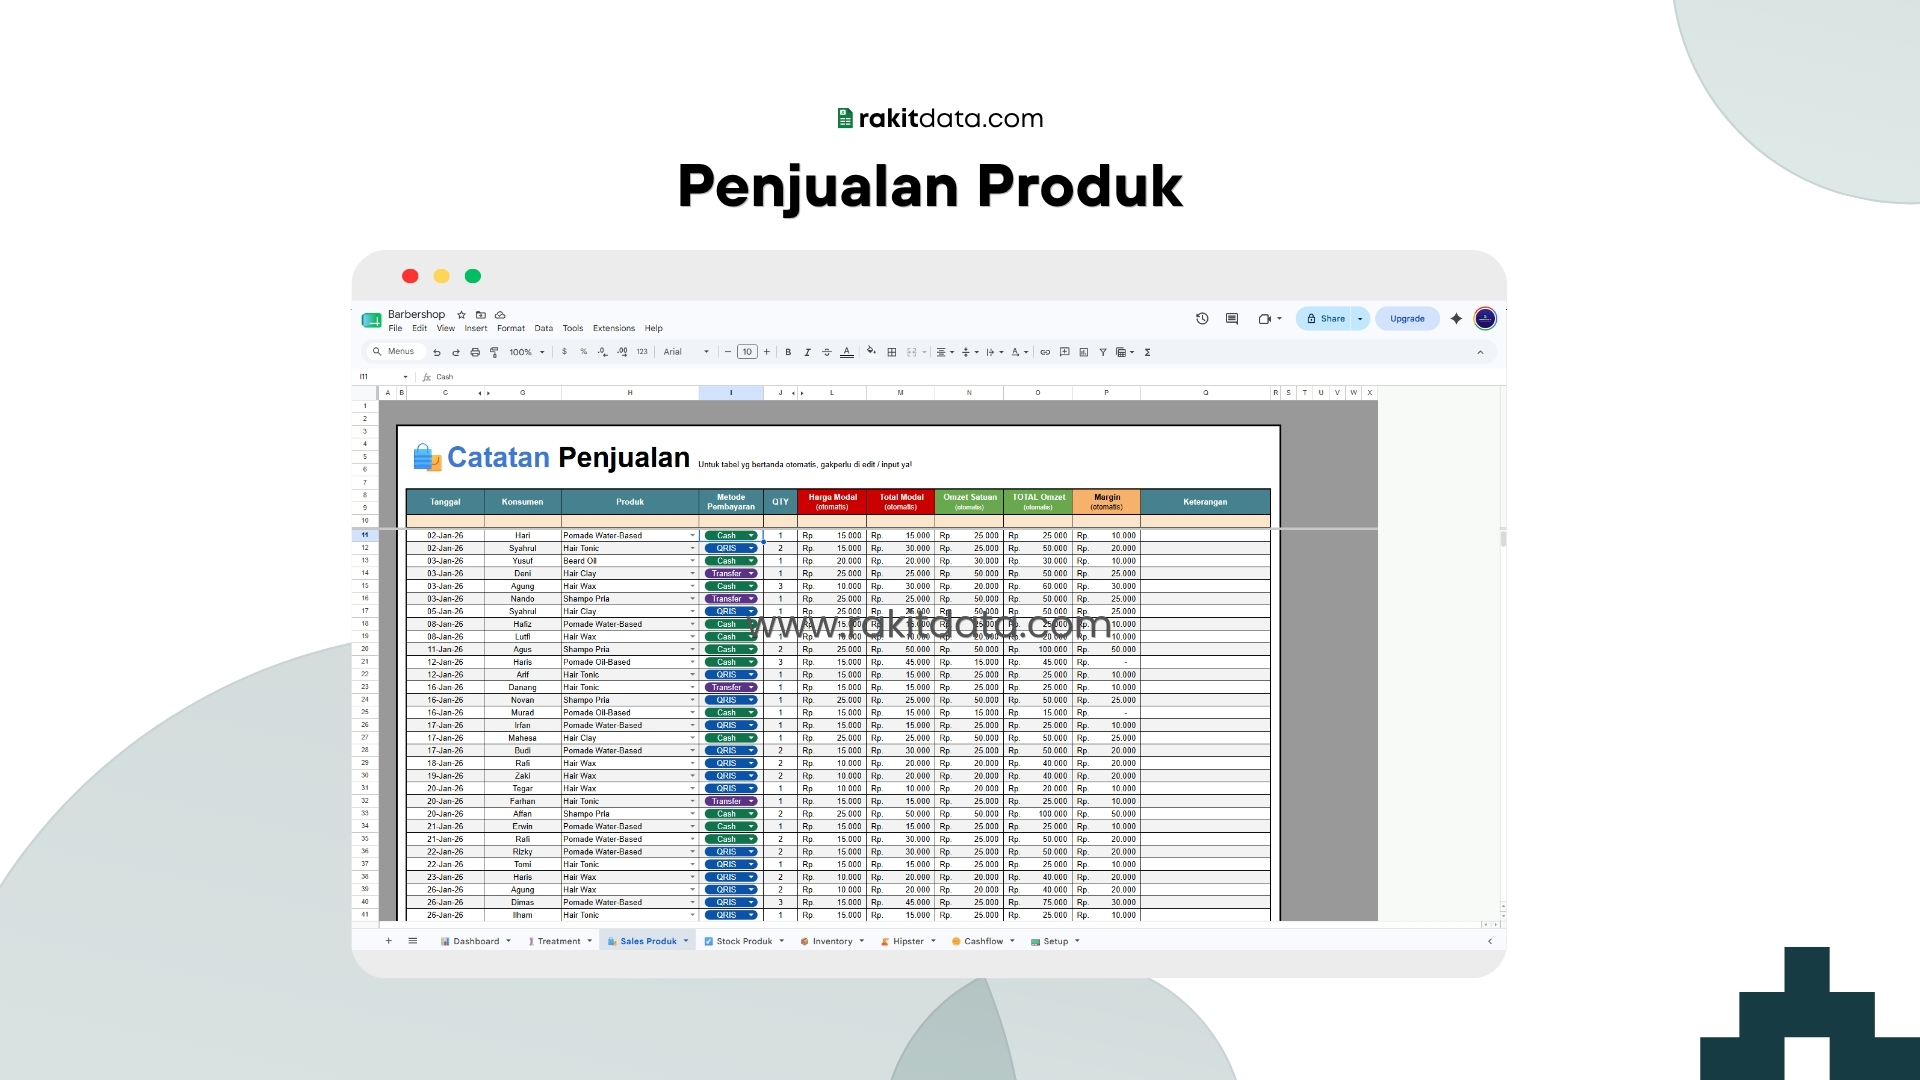Open text rotation dropdown
Image resolution: width=1920 pixels, height=1080 pixels.
(1019, 352)
